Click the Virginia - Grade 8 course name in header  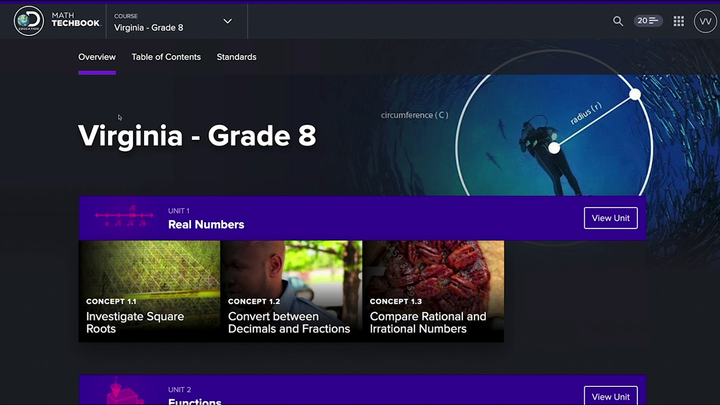[x=149, y=27]
